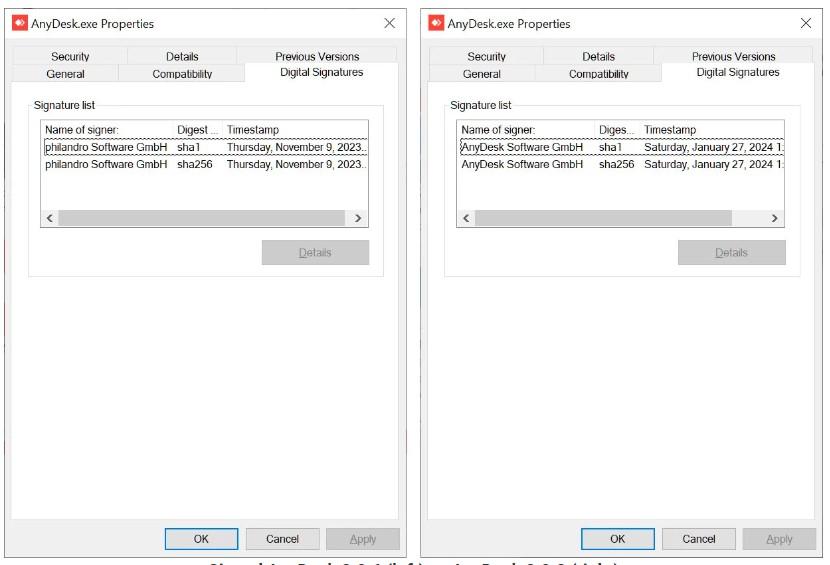Click horizontal scrollbar track in philandro signature list

tap(200, 218)
